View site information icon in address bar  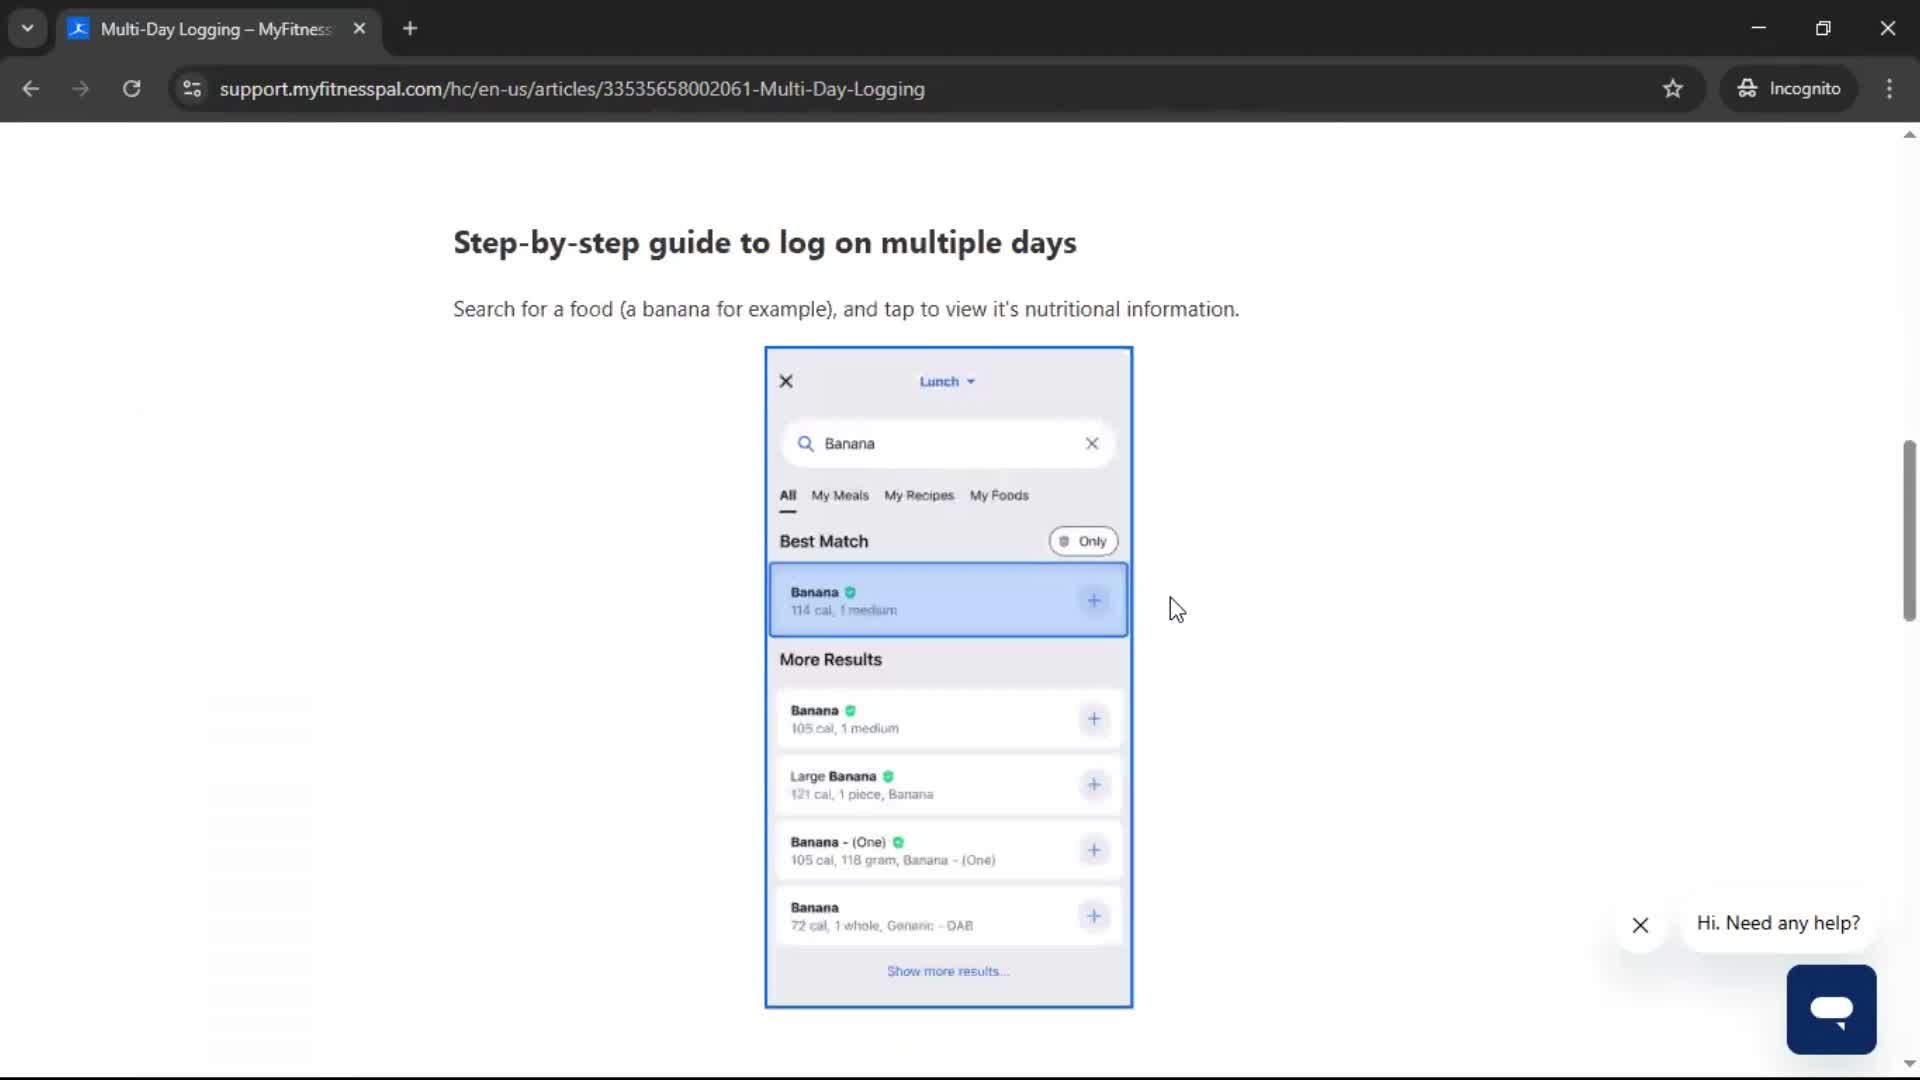click(192, 89)
